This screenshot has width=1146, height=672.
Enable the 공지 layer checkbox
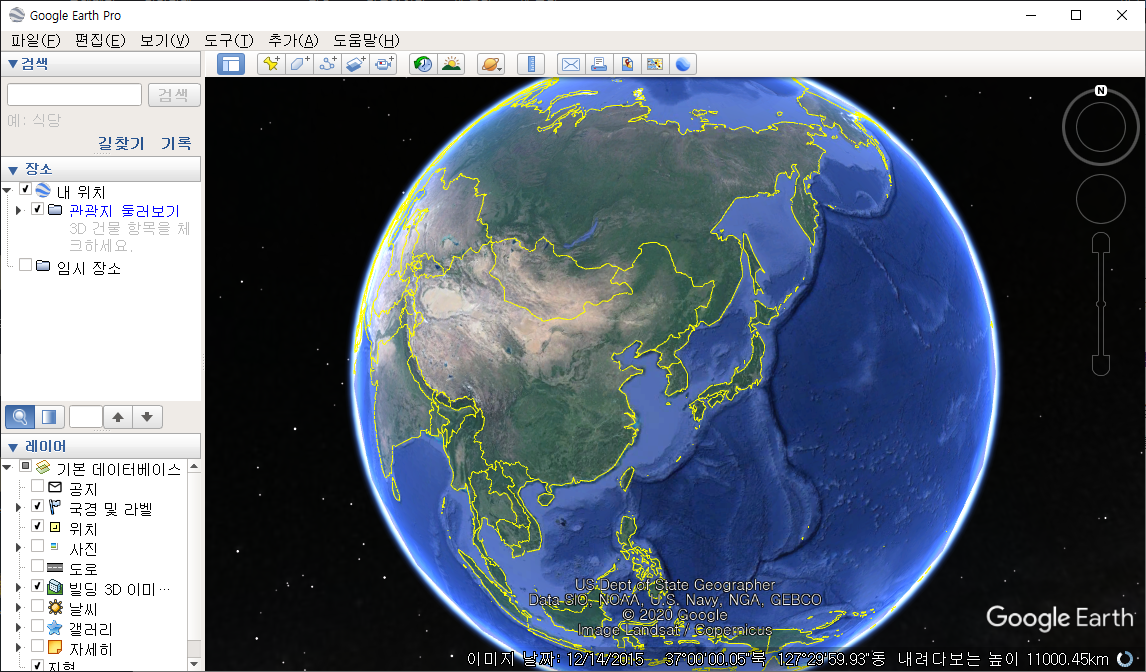(37, 486)
